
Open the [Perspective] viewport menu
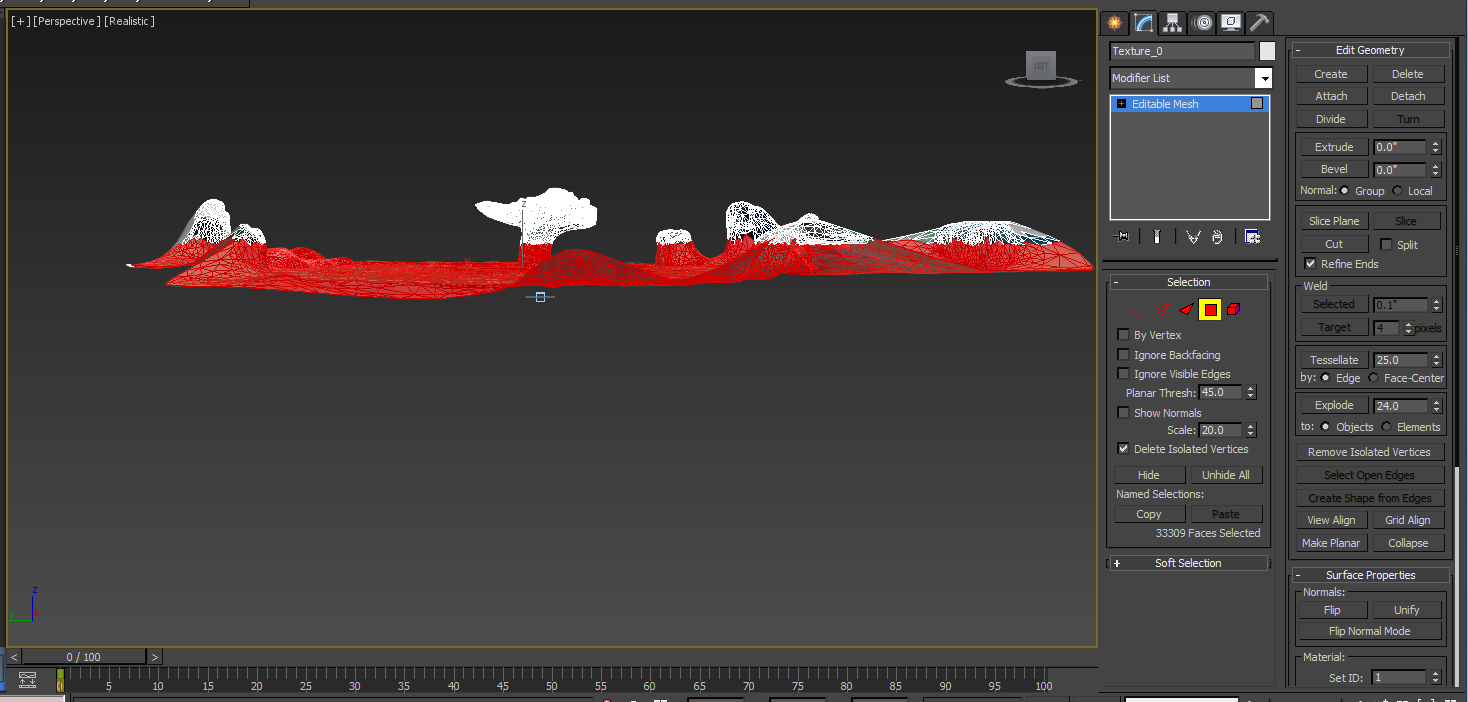66,21
